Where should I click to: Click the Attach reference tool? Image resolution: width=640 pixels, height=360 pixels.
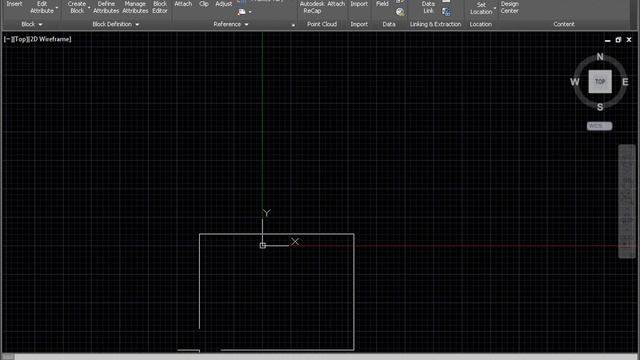coord(183,4)
